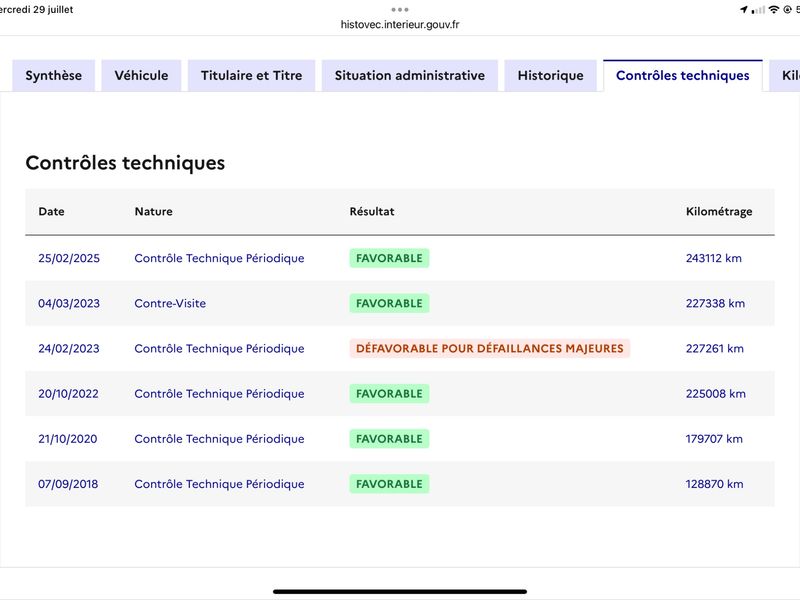Click the 243112 km mileage value
The height and width of the screenshot is (600, 800).
[714, 258]
